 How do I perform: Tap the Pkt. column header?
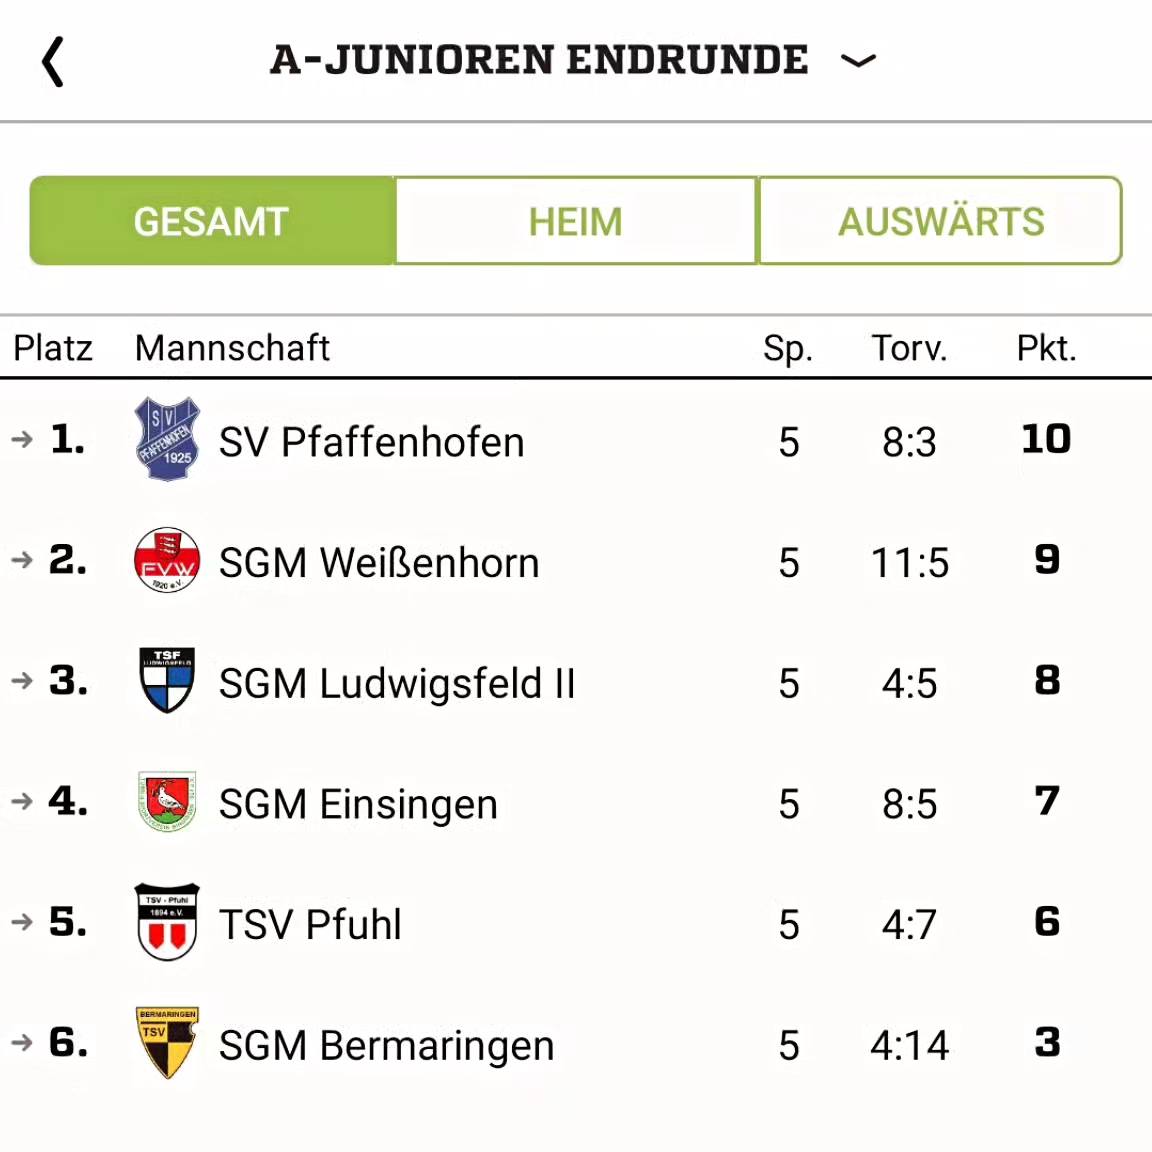pyautogui.click(x=1046, y=348)
